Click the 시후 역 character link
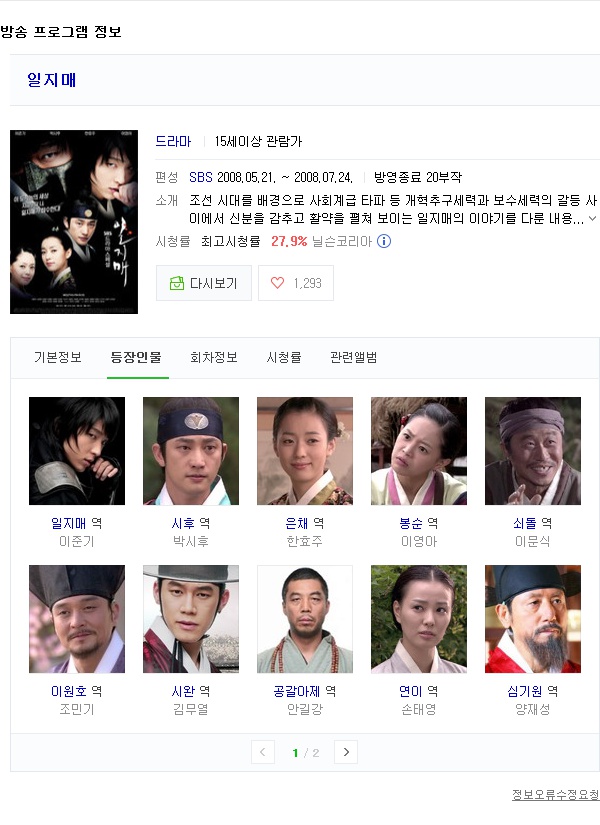600x825 pixels. pos(191,524)
